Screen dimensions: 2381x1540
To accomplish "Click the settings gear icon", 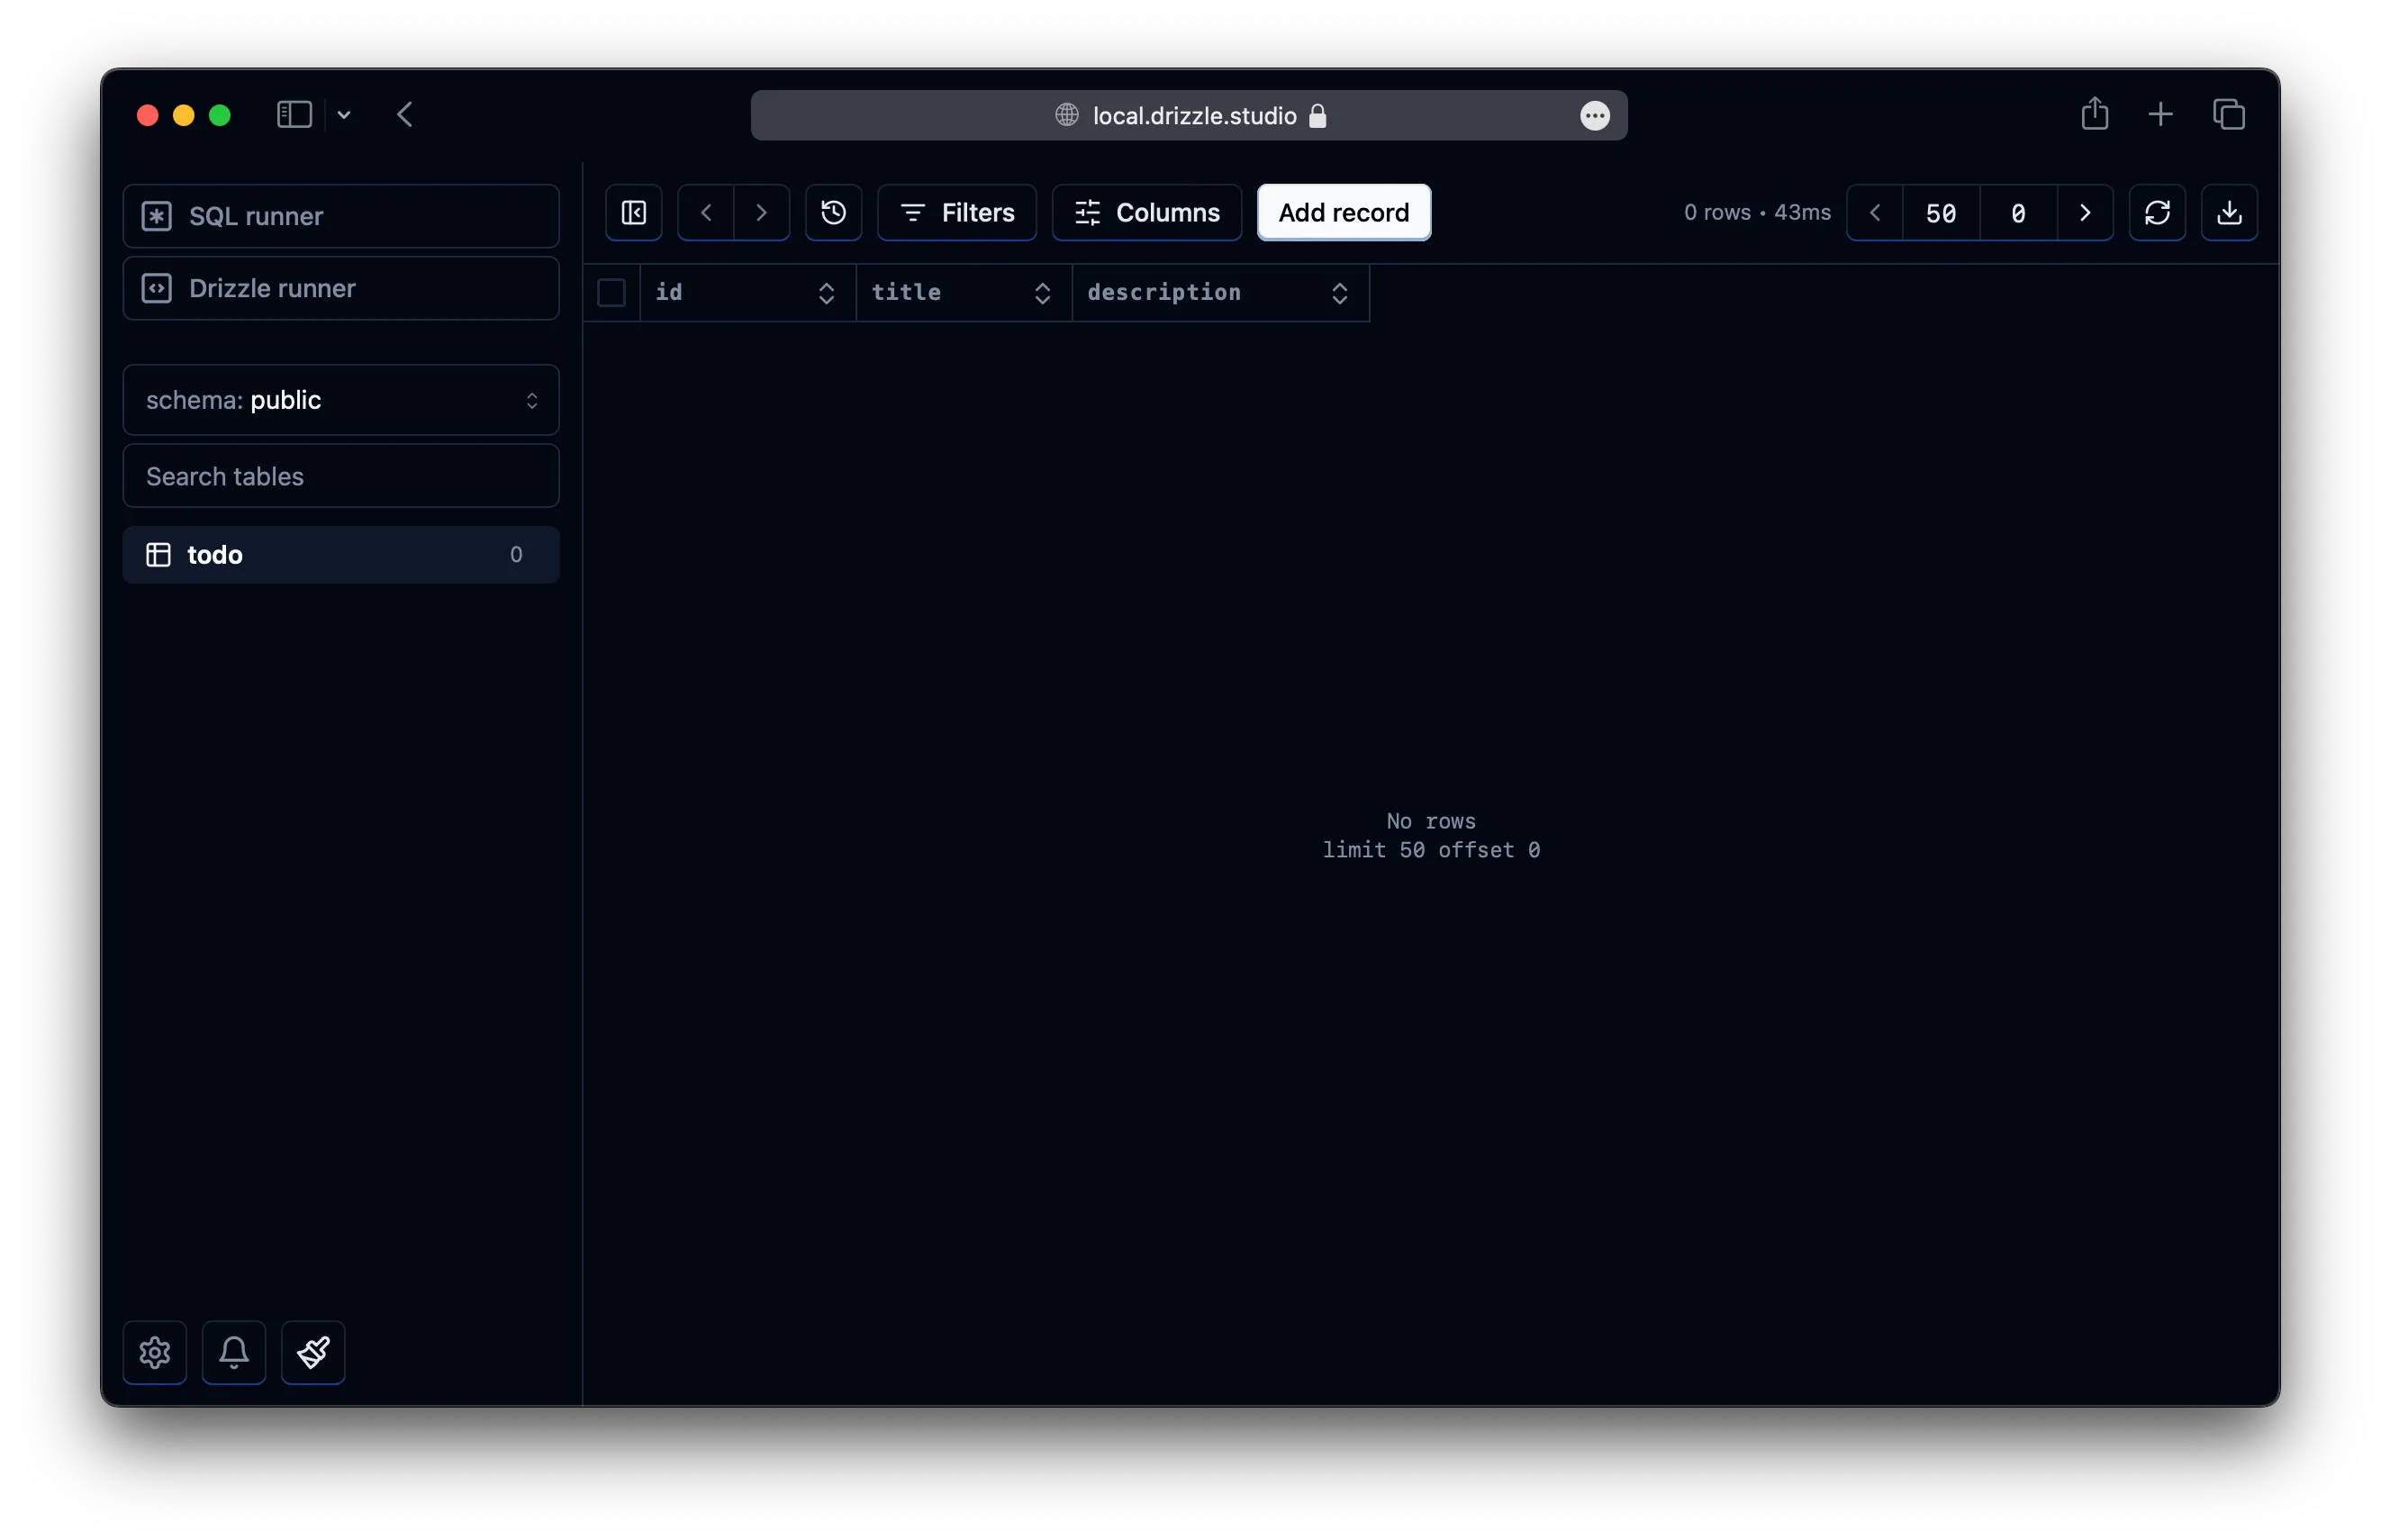I will tap(155, 1353).
